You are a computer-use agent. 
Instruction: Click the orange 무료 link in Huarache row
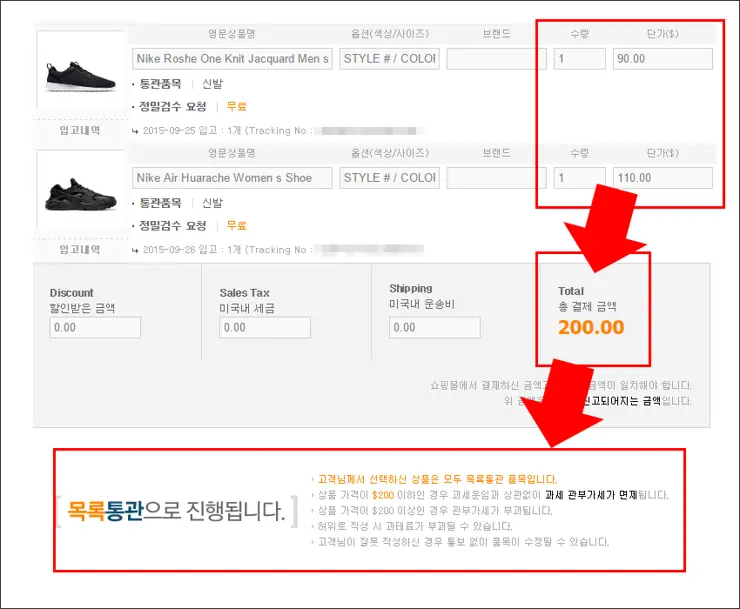(x=236, y=225)
